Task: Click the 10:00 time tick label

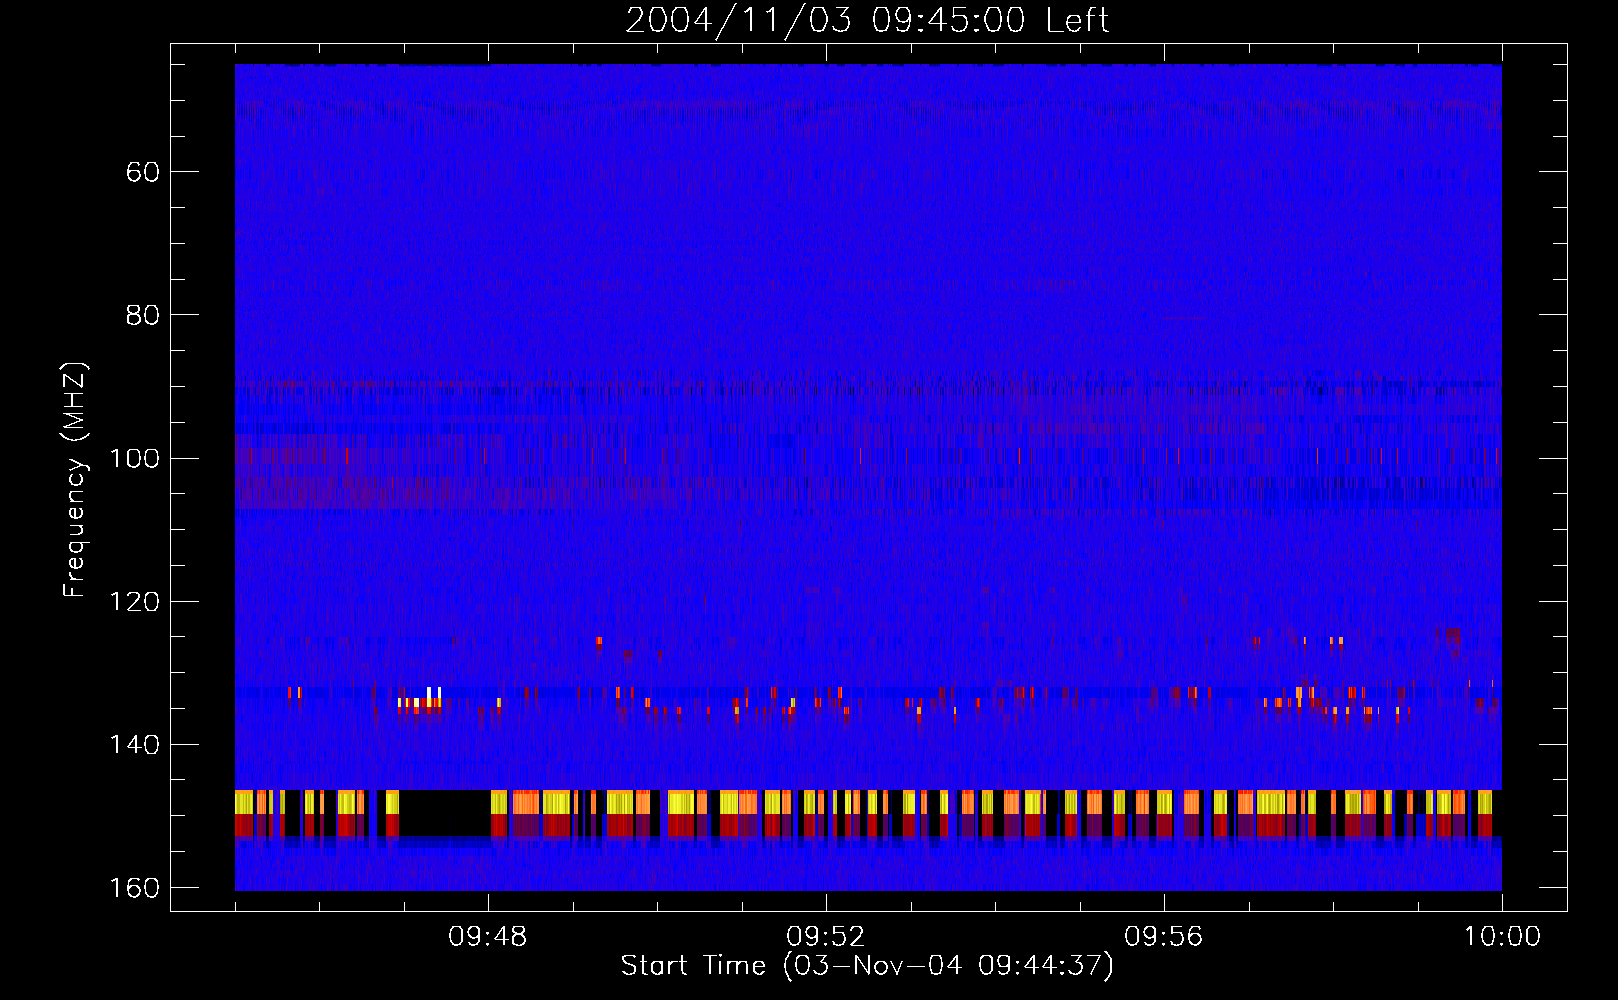Action: [x=1502, y=937]
